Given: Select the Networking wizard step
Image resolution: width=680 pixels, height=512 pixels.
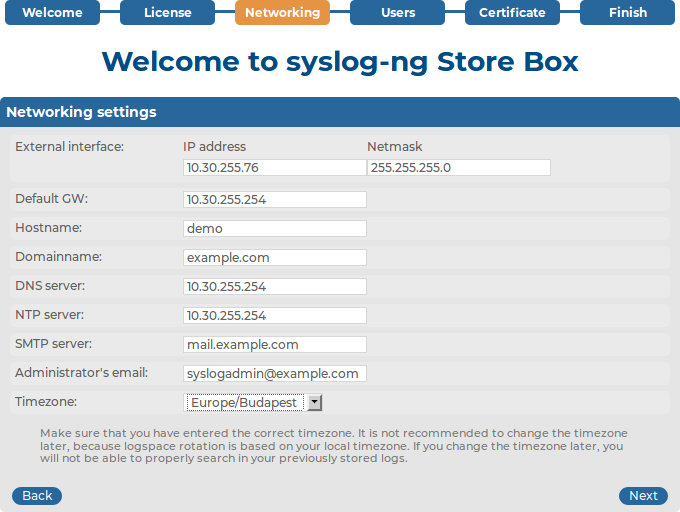Looking at the screenshot, I should click(282, 12).
